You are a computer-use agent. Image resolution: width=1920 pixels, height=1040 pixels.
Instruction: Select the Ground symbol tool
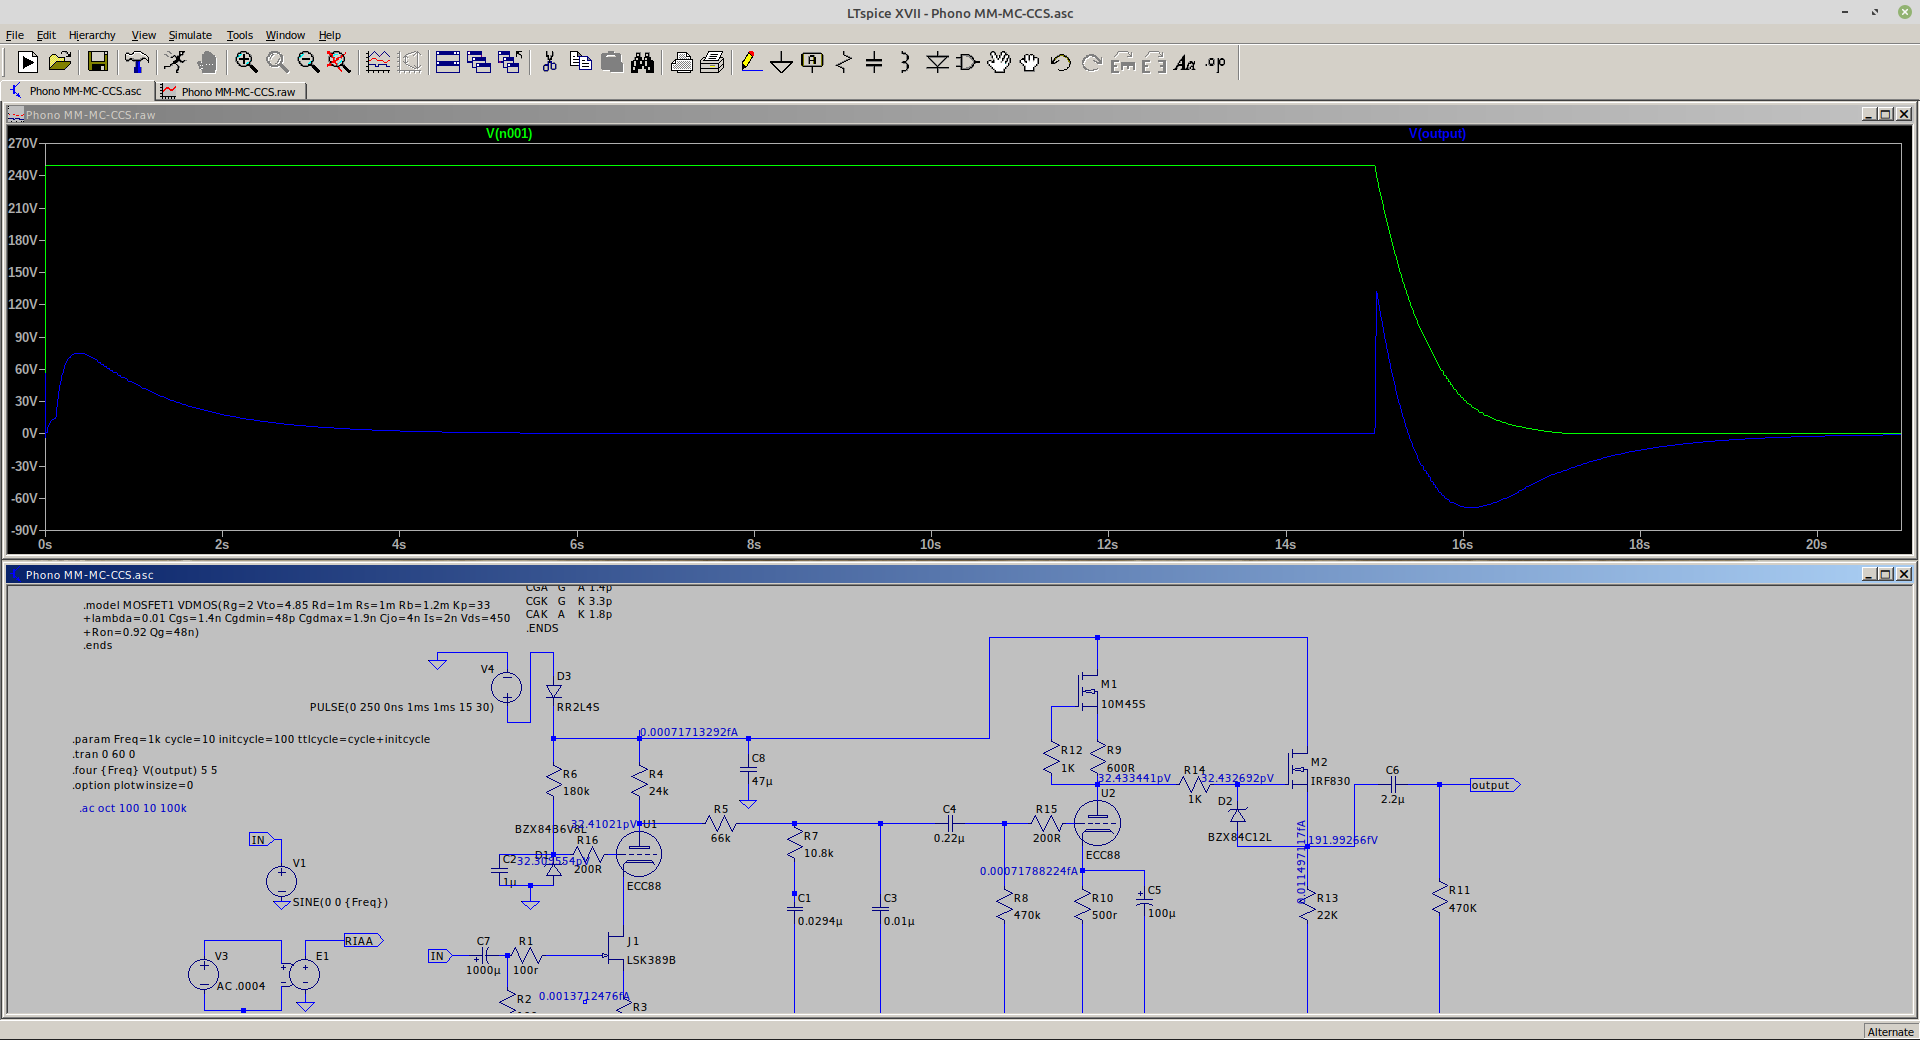[781, 62]
